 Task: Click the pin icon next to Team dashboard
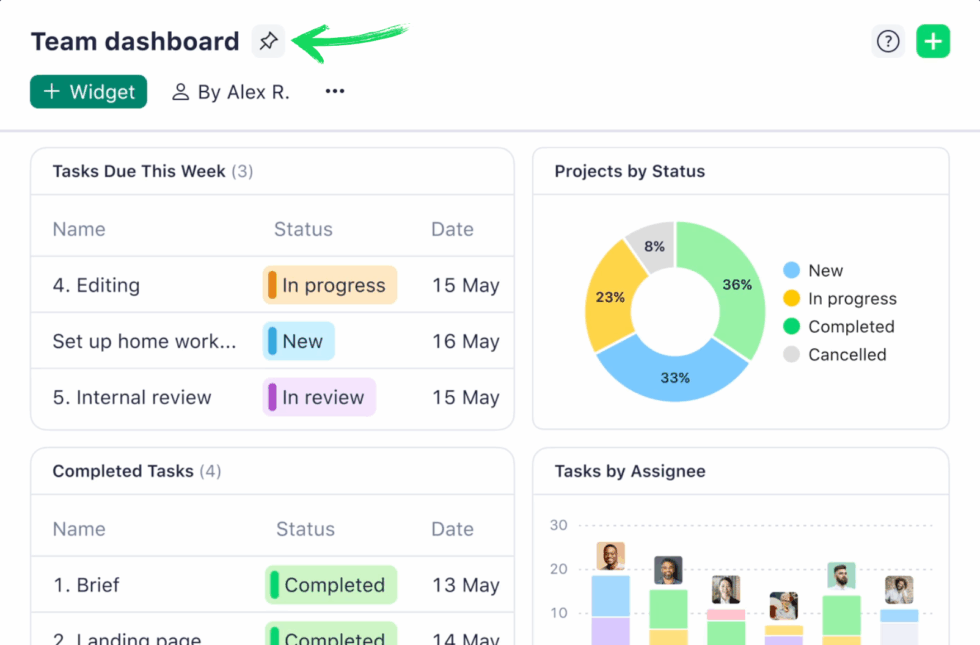pyautogui.click(x=268, y=41)
